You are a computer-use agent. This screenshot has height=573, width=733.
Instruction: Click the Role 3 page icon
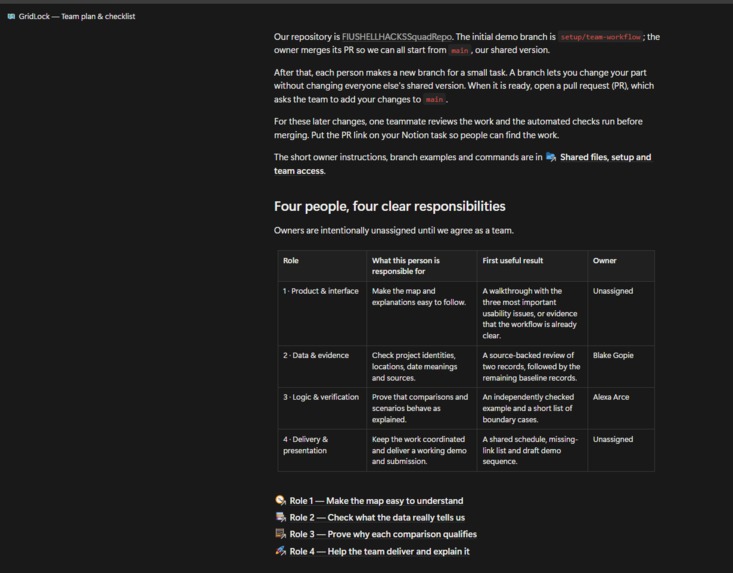tap(280, 534)
